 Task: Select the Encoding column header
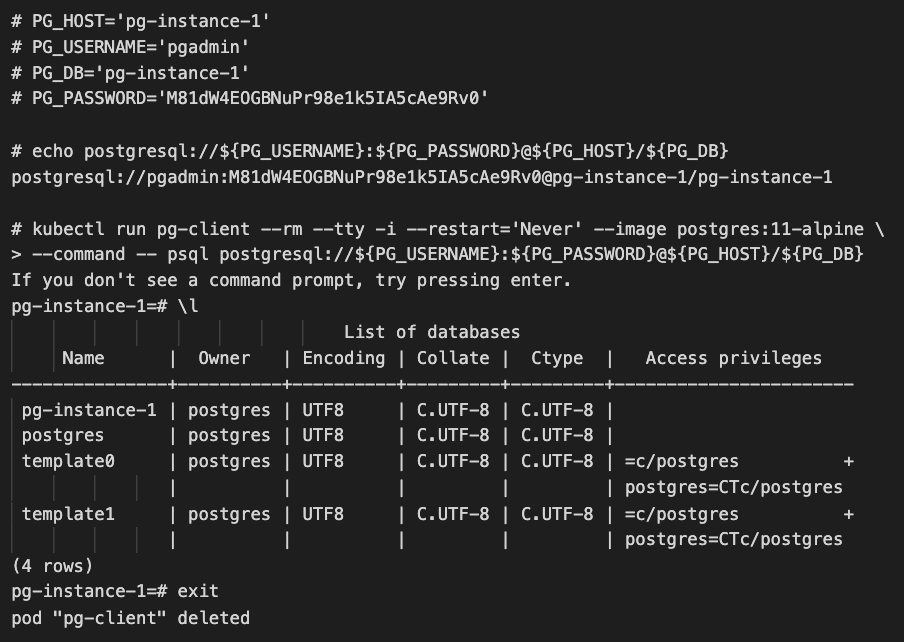point(344,358)
